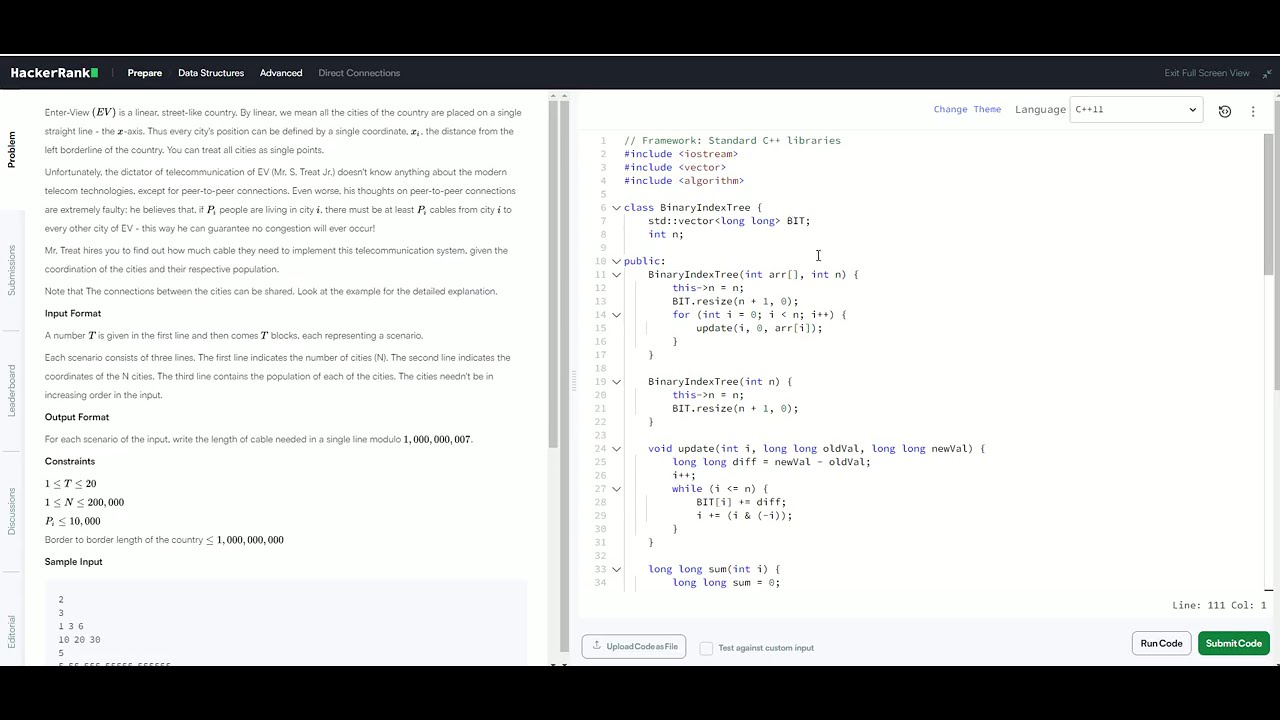Click the Submit Code button
Viewport: 1280px width, 720px height.
click(x=1234, y=644)
